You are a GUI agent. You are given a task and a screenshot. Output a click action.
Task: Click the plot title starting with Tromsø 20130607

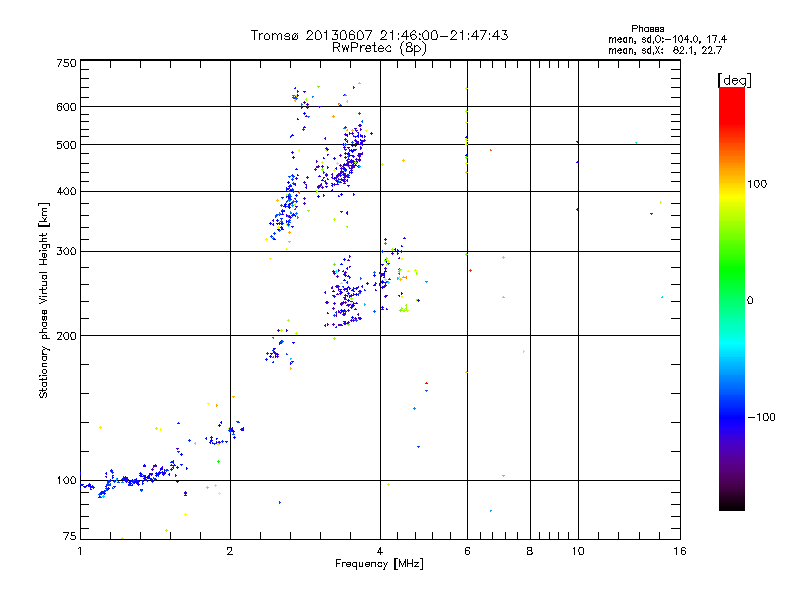[379, 35]
